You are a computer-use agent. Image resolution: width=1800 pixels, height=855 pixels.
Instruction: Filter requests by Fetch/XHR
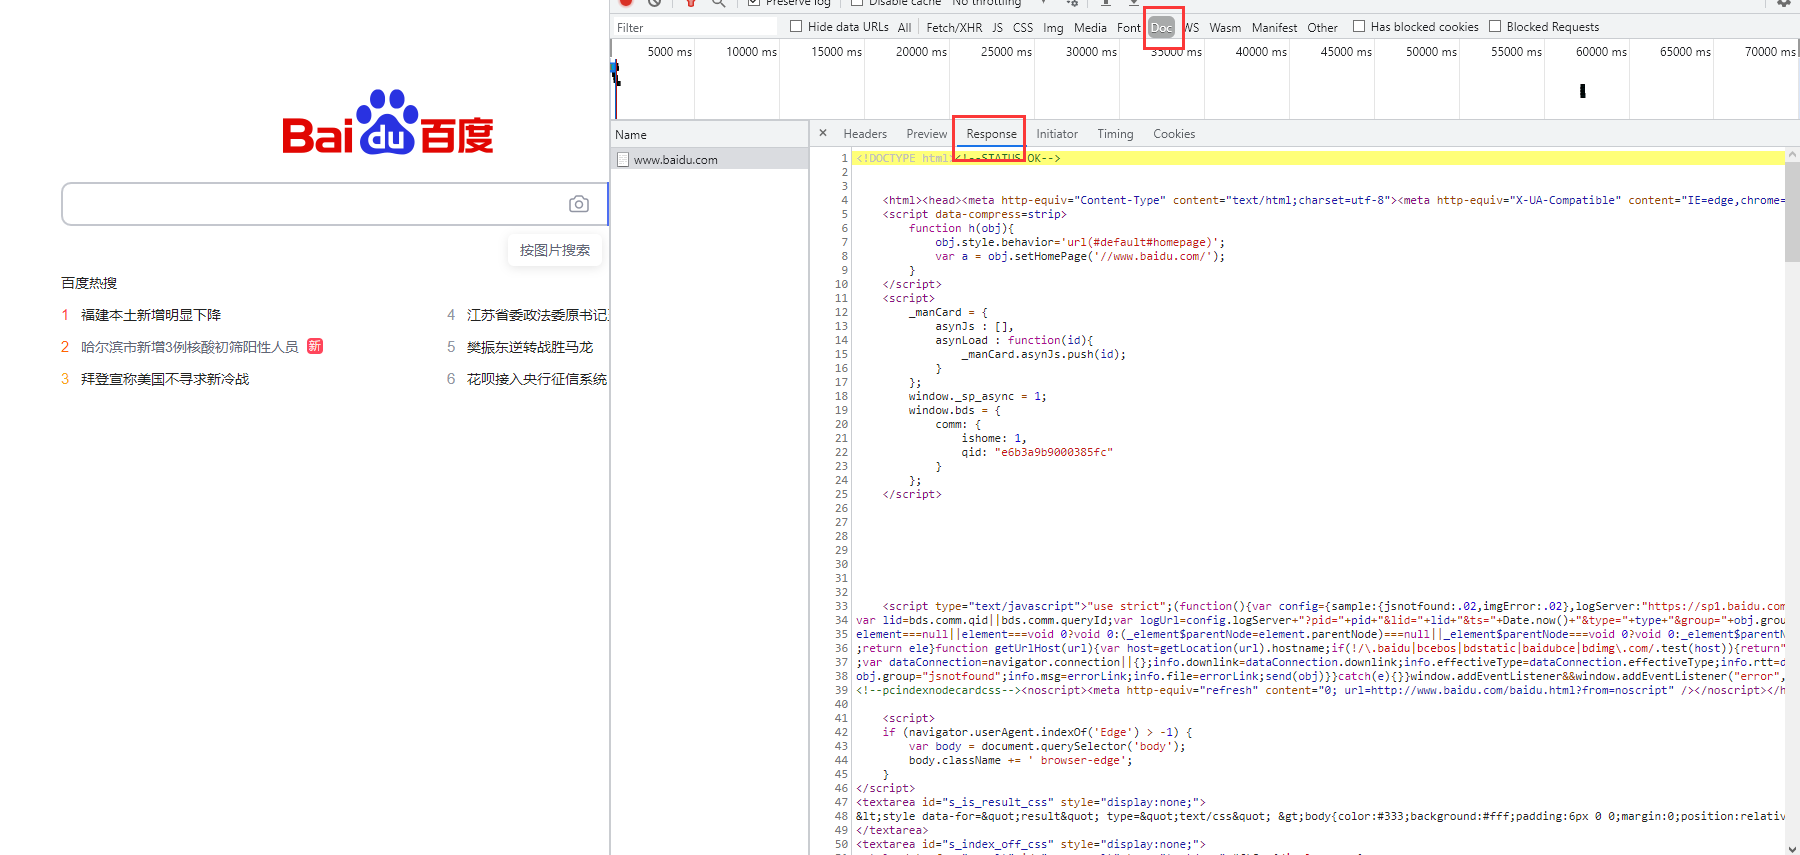954,28
